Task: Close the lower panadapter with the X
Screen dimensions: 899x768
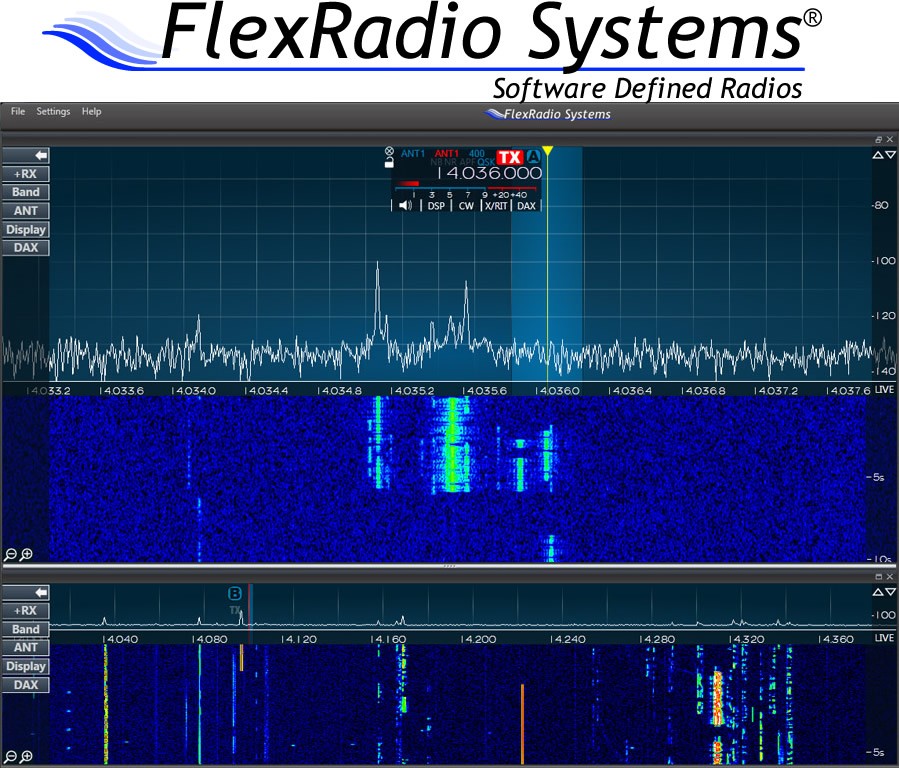Action: click(890, 577)
